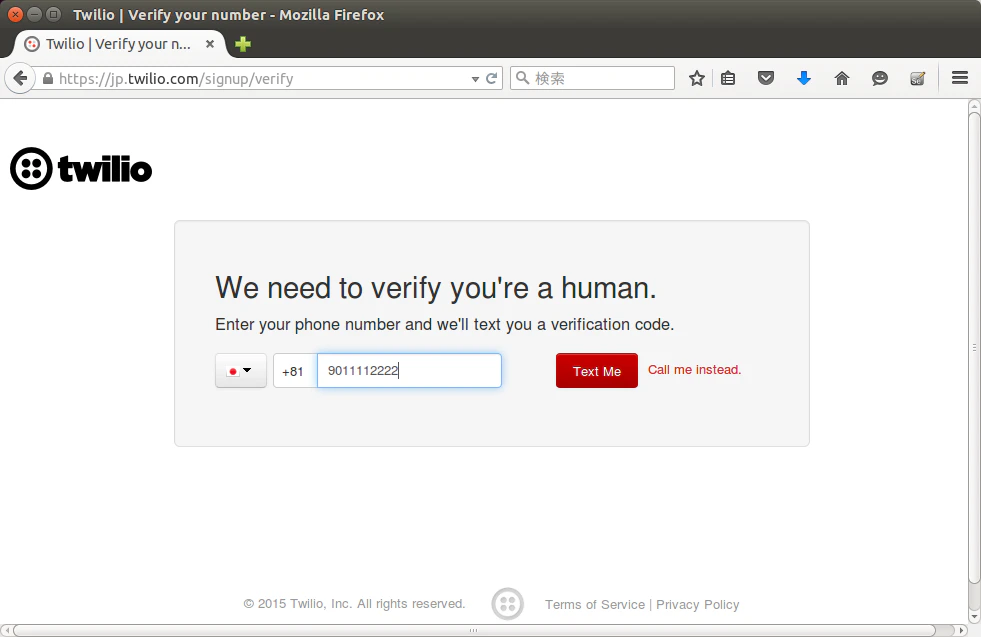Click the footer Twilio circle logo
Image resolution: width=981 pixels, height=637 pixels.
507,604
